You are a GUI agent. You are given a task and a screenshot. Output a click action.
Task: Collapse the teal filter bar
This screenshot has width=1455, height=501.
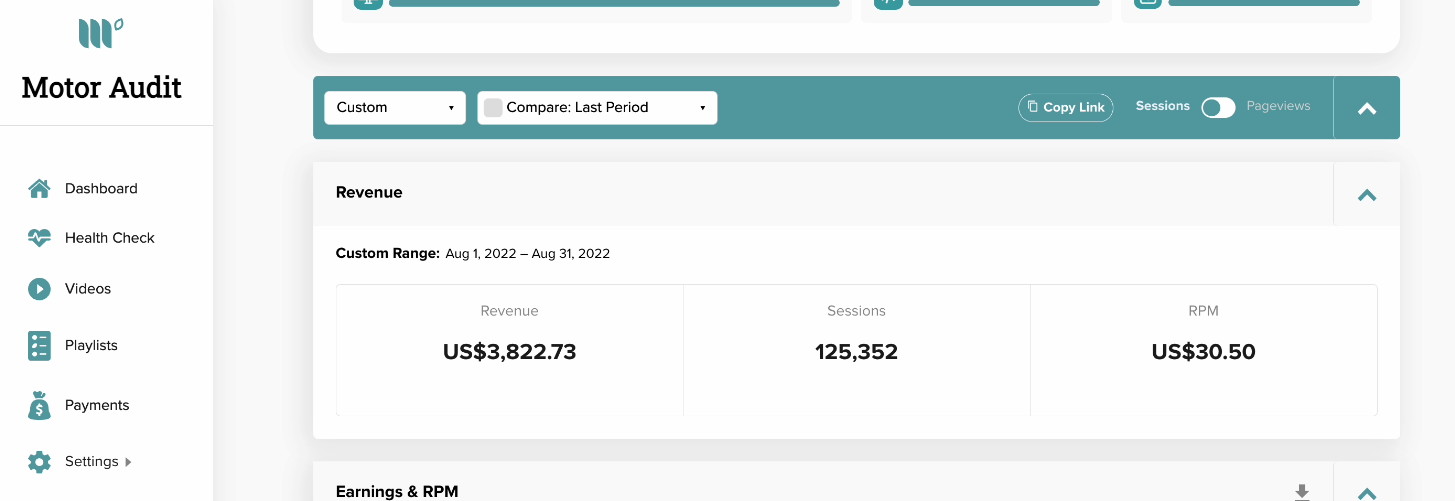[1367, 108]
